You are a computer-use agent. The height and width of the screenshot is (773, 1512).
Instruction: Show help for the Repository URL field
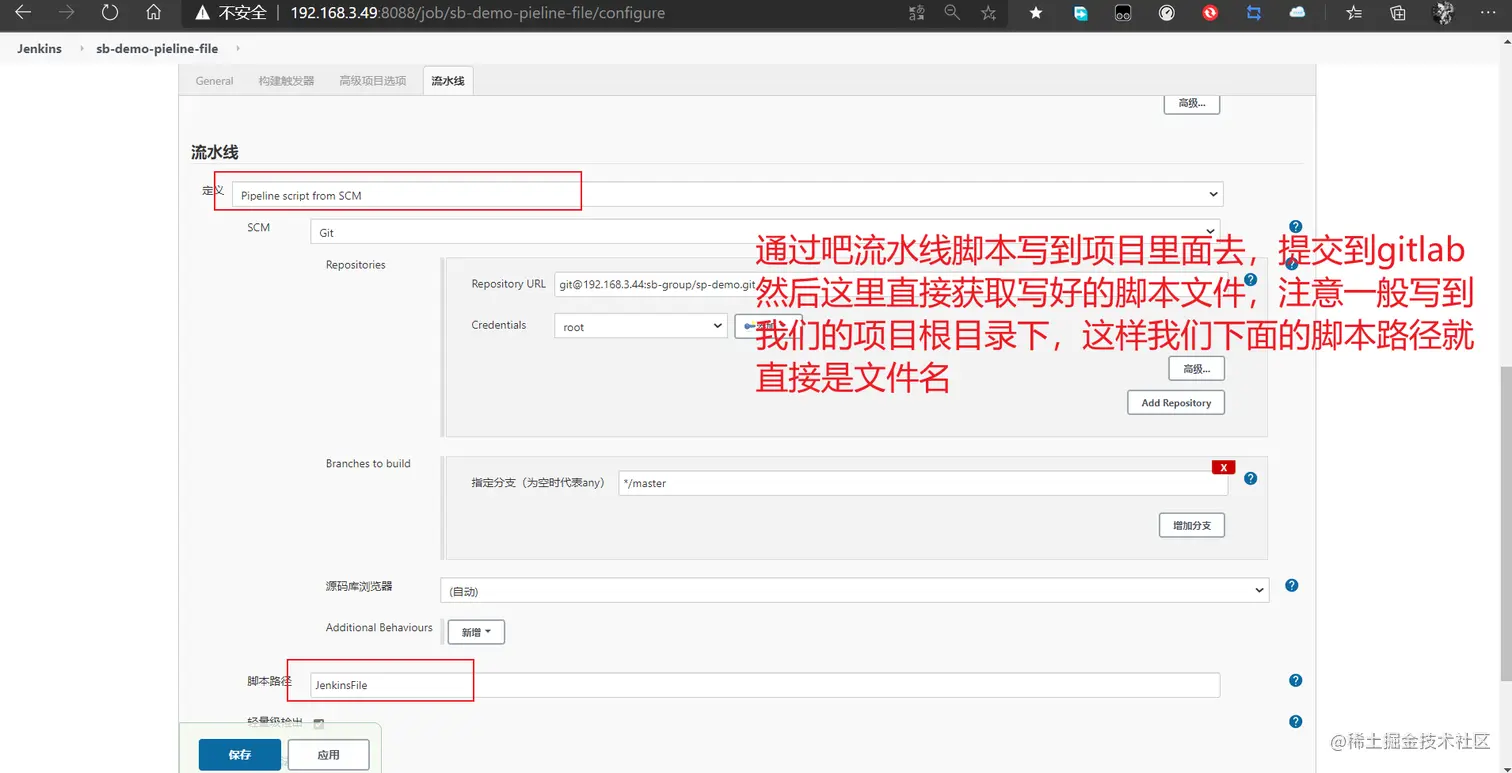pyautogui.click(x=1250, y=280)
